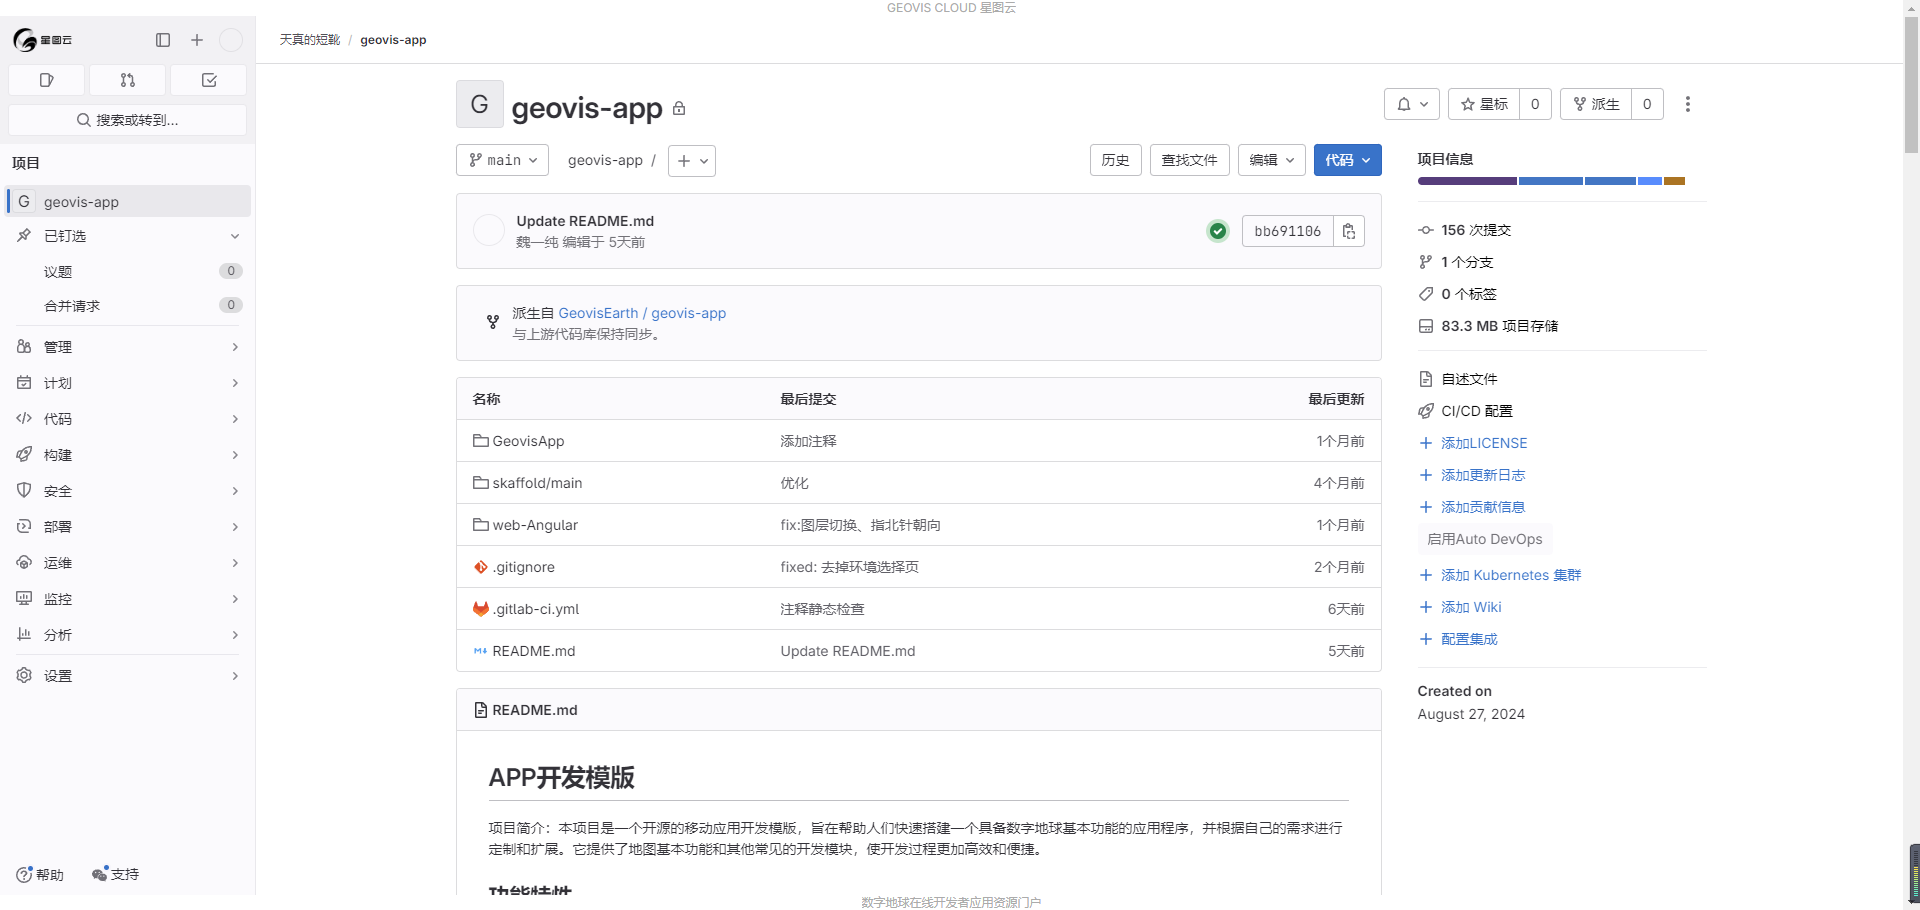
Task: Open the add-file plus dropdown
Action: click(x=692, y=160)
